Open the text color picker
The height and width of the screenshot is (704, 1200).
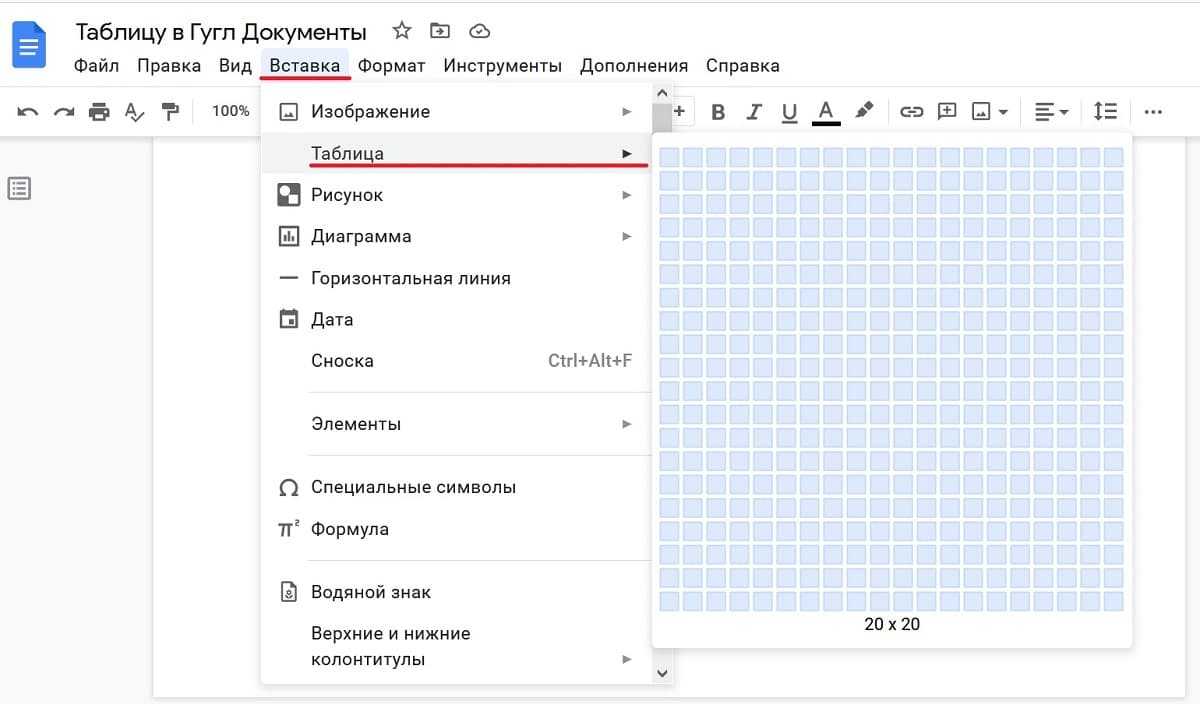click(x=826, y=112)
